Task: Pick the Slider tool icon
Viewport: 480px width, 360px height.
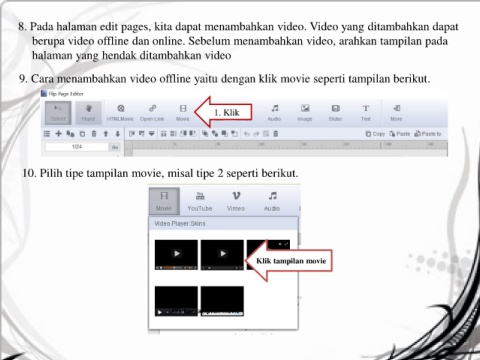Action: pos(335,113)
